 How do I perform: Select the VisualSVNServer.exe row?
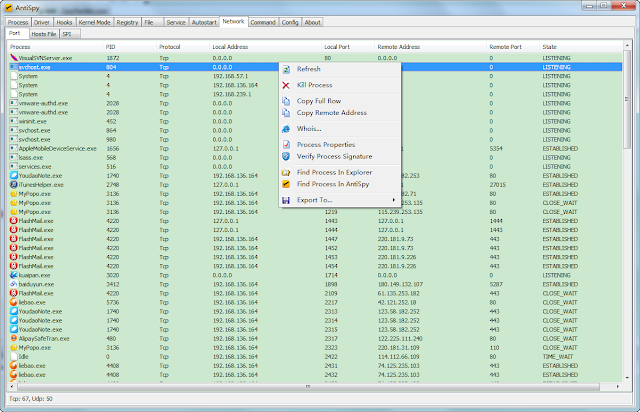(315, 58)
